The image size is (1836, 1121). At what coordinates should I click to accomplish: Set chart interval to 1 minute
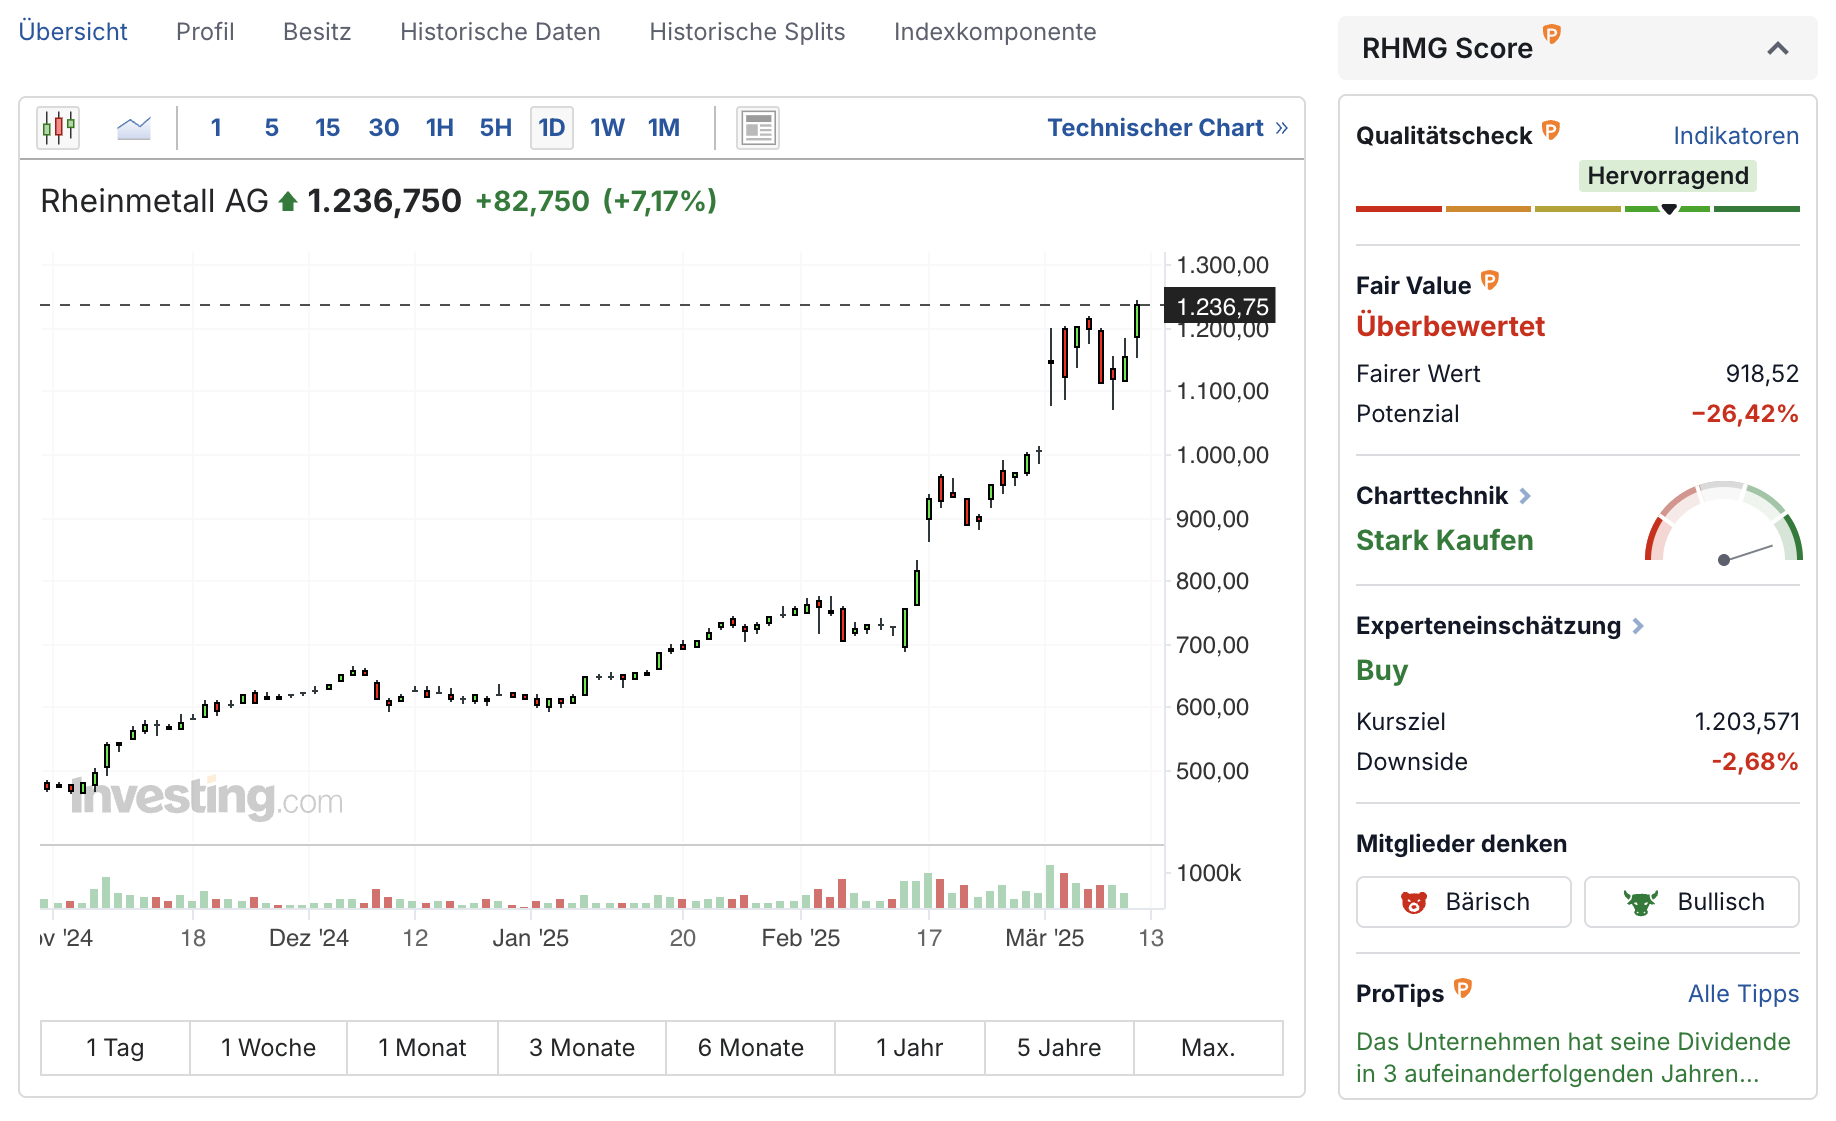pyautogui.click(x=216, y=128)
